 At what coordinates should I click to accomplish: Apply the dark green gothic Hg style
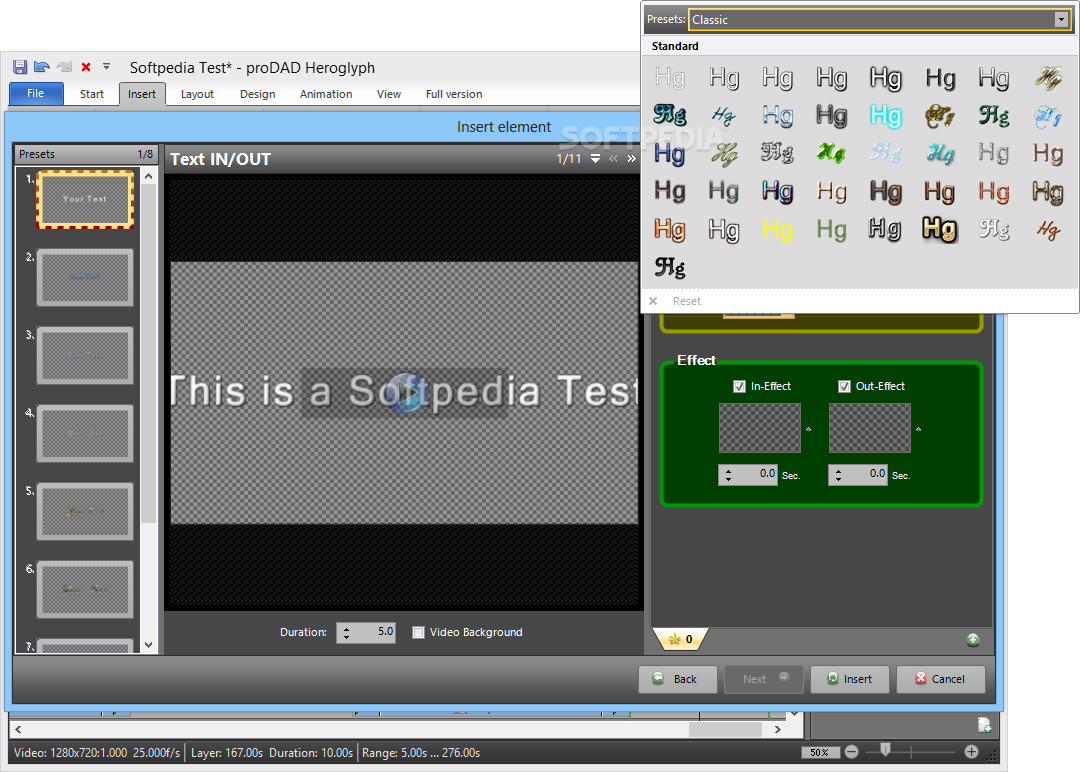[994, 116]
